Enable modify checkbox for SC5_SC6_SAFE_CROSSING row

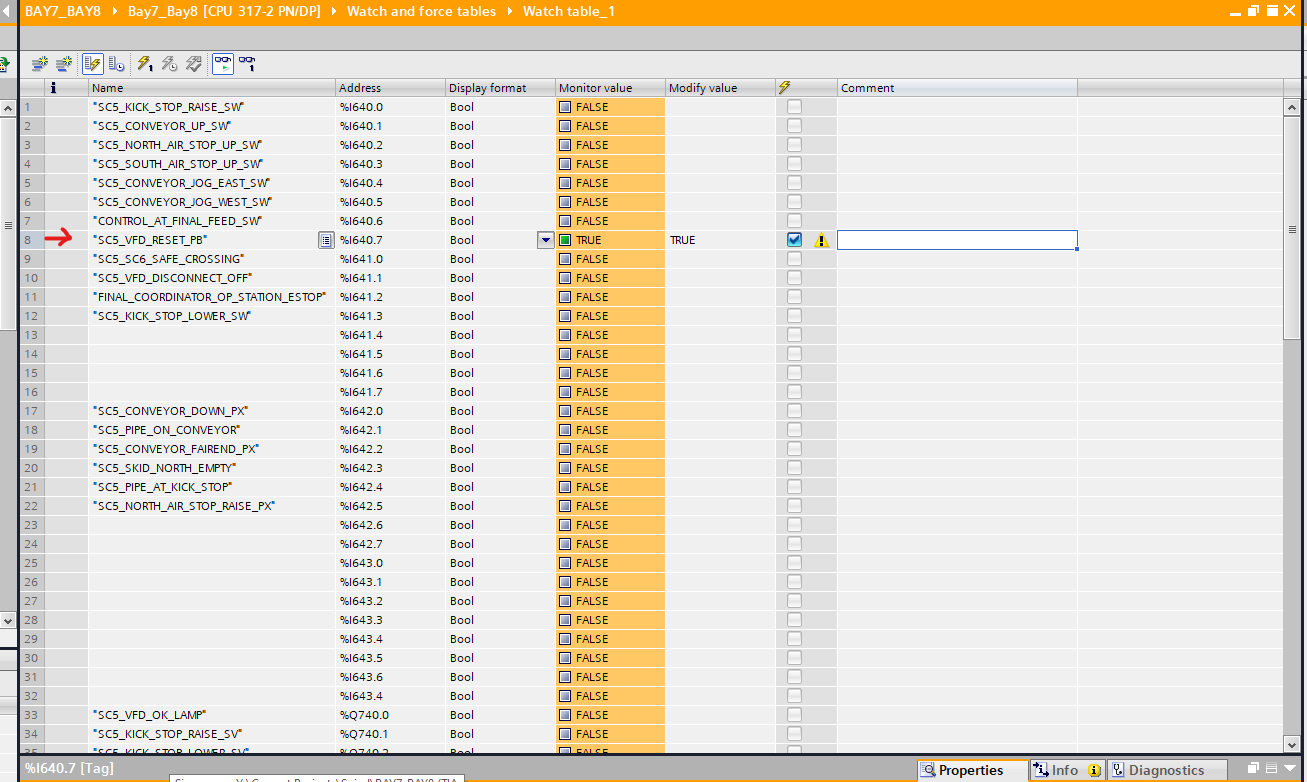pyautogui.click(x=794, y=259)
